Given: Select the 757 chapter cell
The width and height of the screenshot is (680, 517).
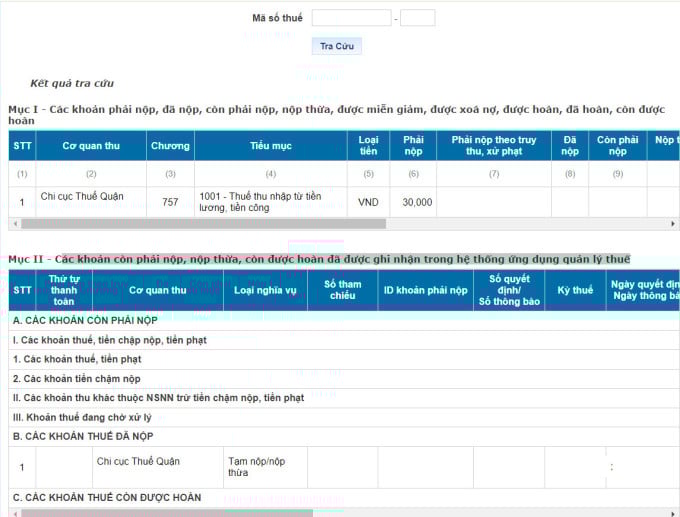Looking at the screenshot, I should (x=170, y=202).
